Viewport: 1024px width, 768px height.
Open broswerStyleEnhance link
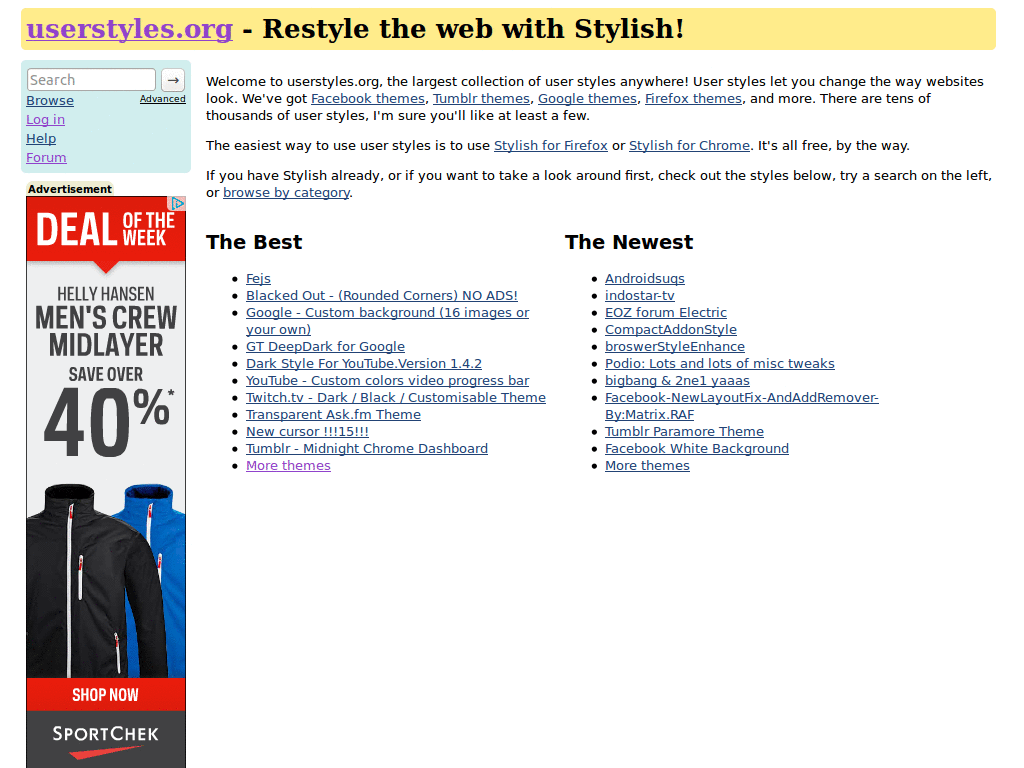(675, 347)
